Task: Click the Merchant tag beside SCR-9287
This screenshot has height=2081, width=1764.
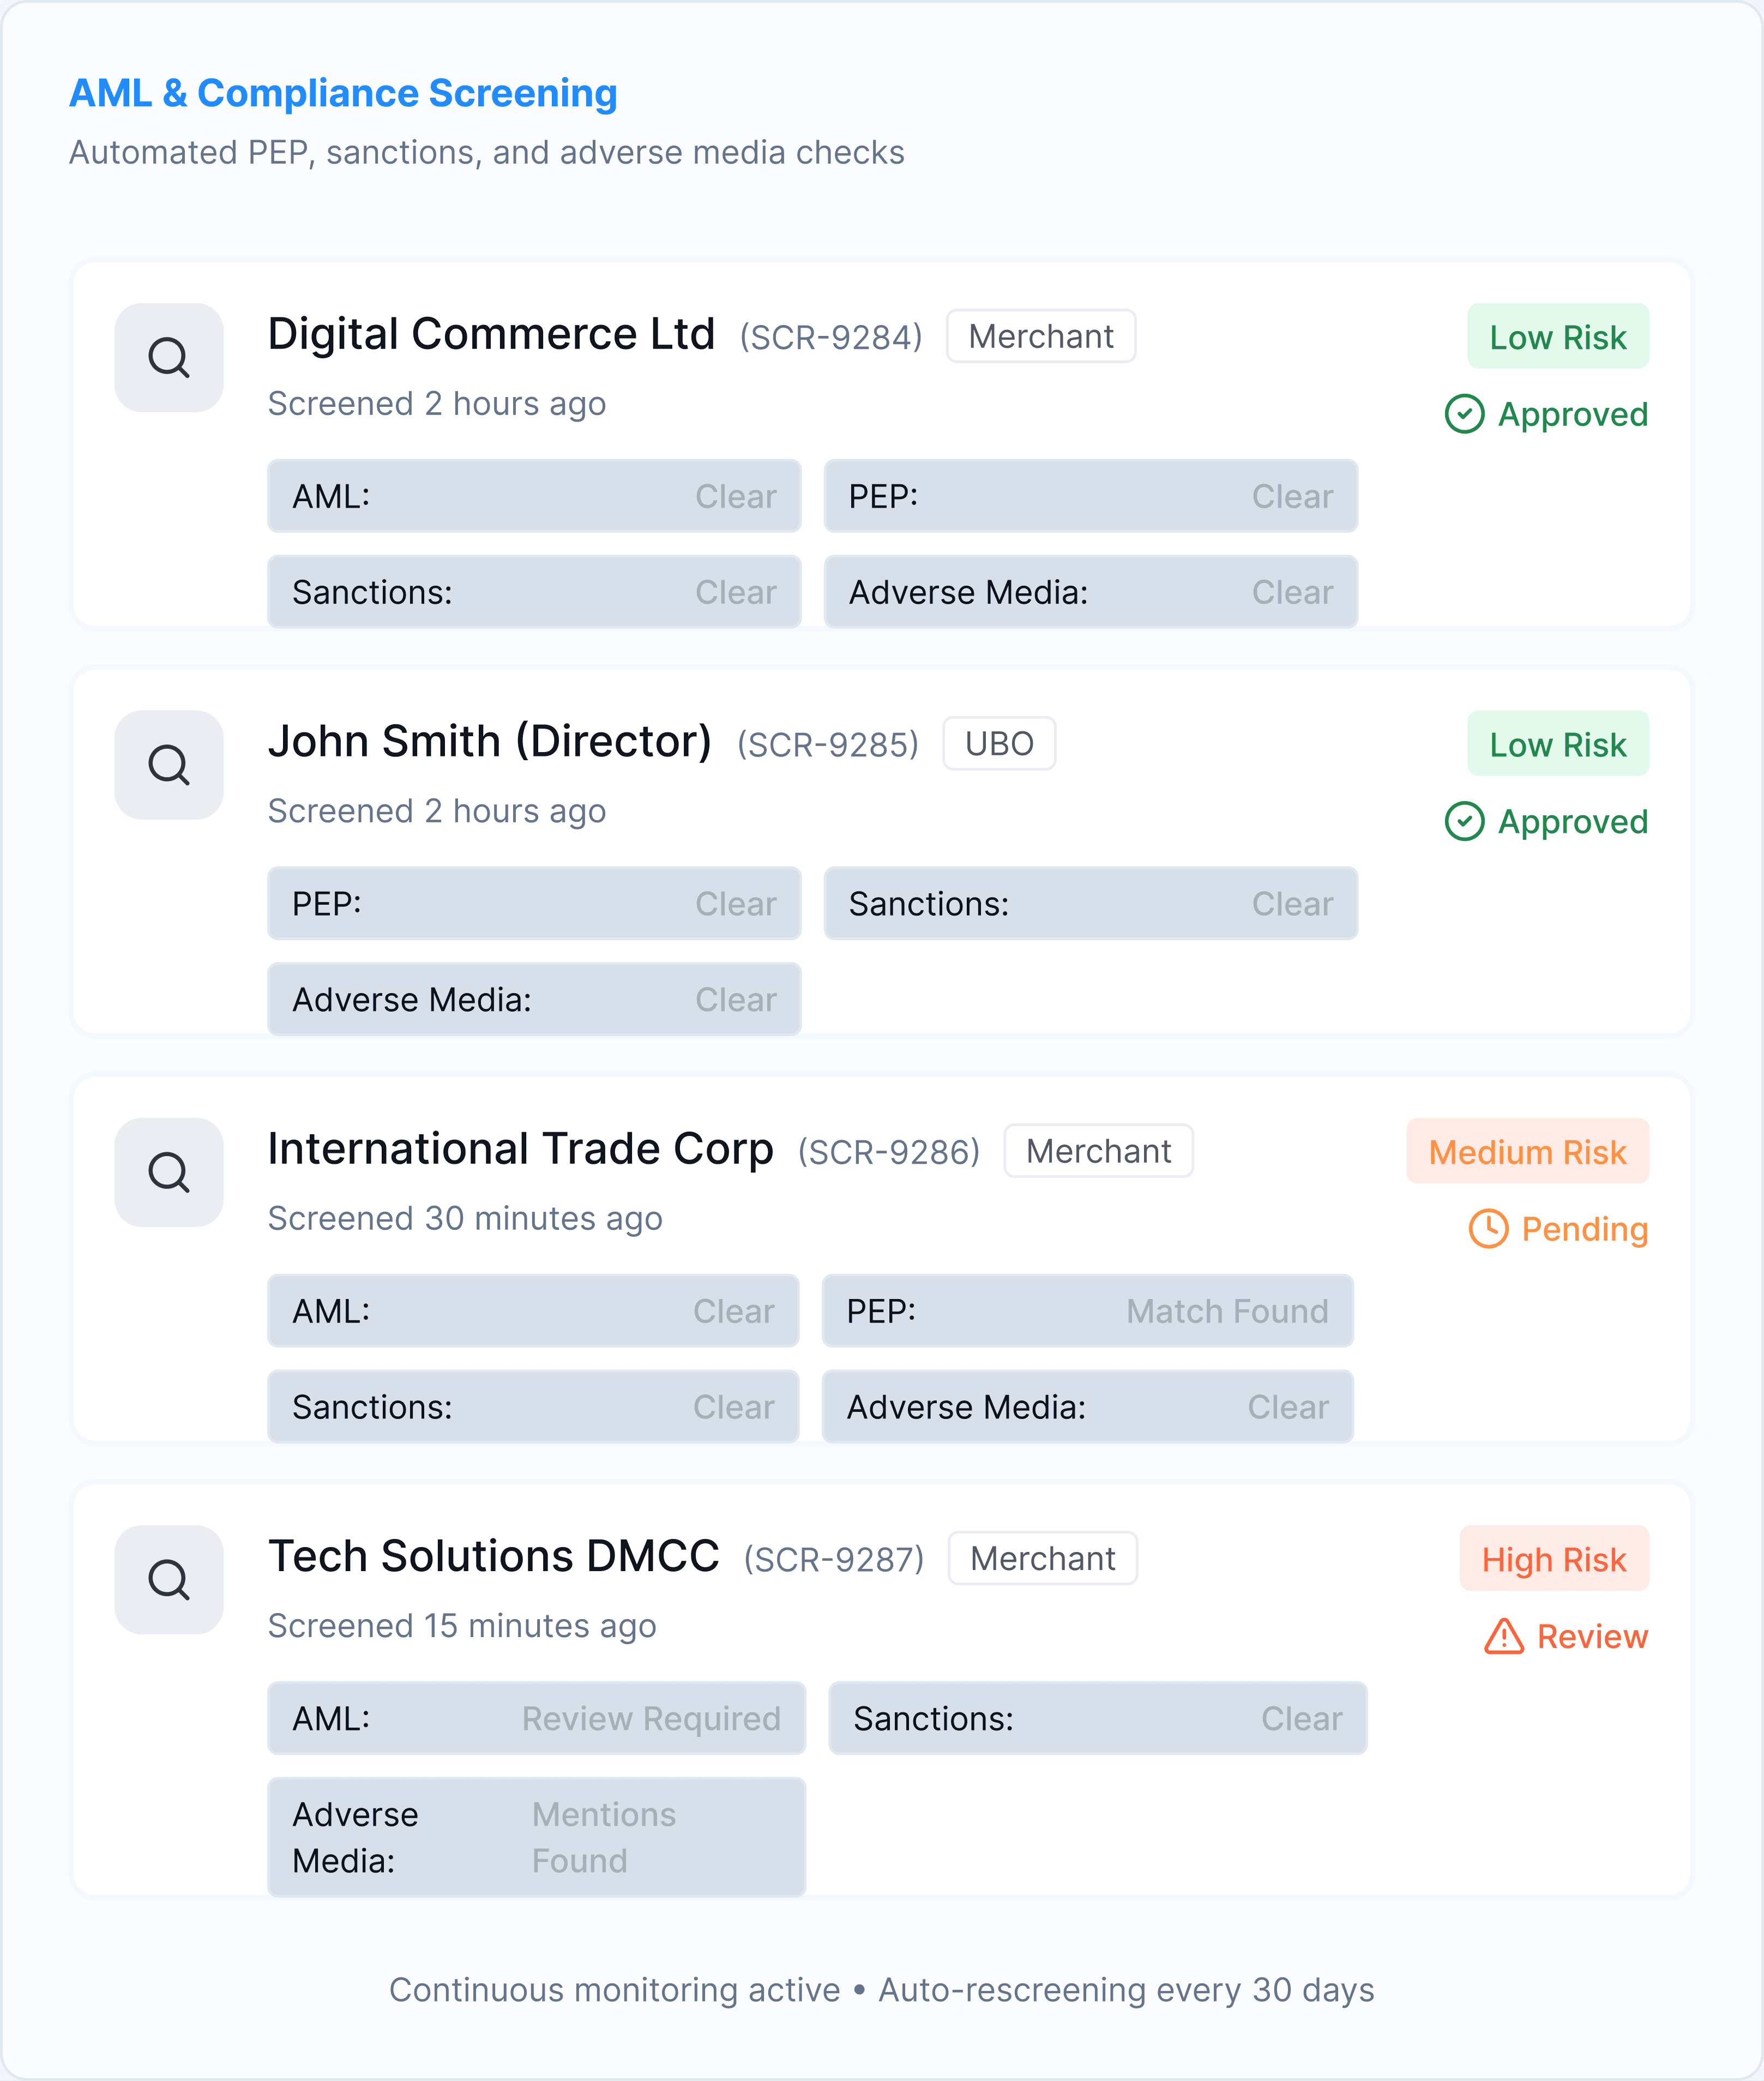Action: [1042, 1558]
